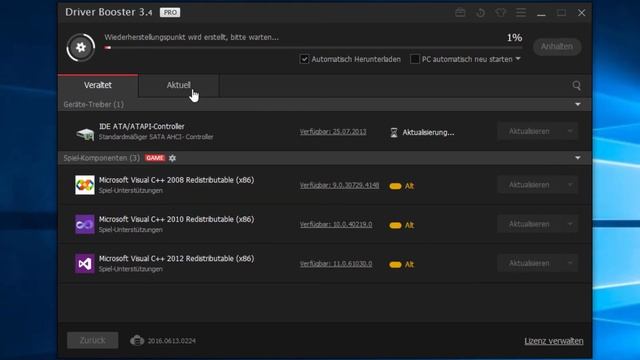Click the Standardmäßiger SATA AHCI-Controller subtitle
This screenshot has width=640, height=360.
(x=156, y=137)
